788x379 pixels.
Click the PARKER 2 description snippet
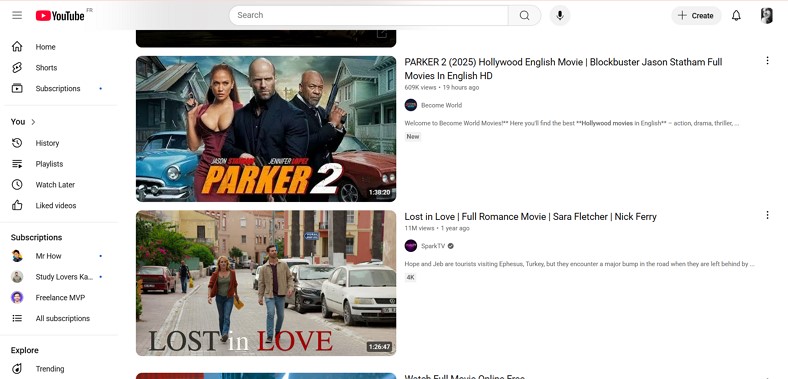(x=571, y=123)
